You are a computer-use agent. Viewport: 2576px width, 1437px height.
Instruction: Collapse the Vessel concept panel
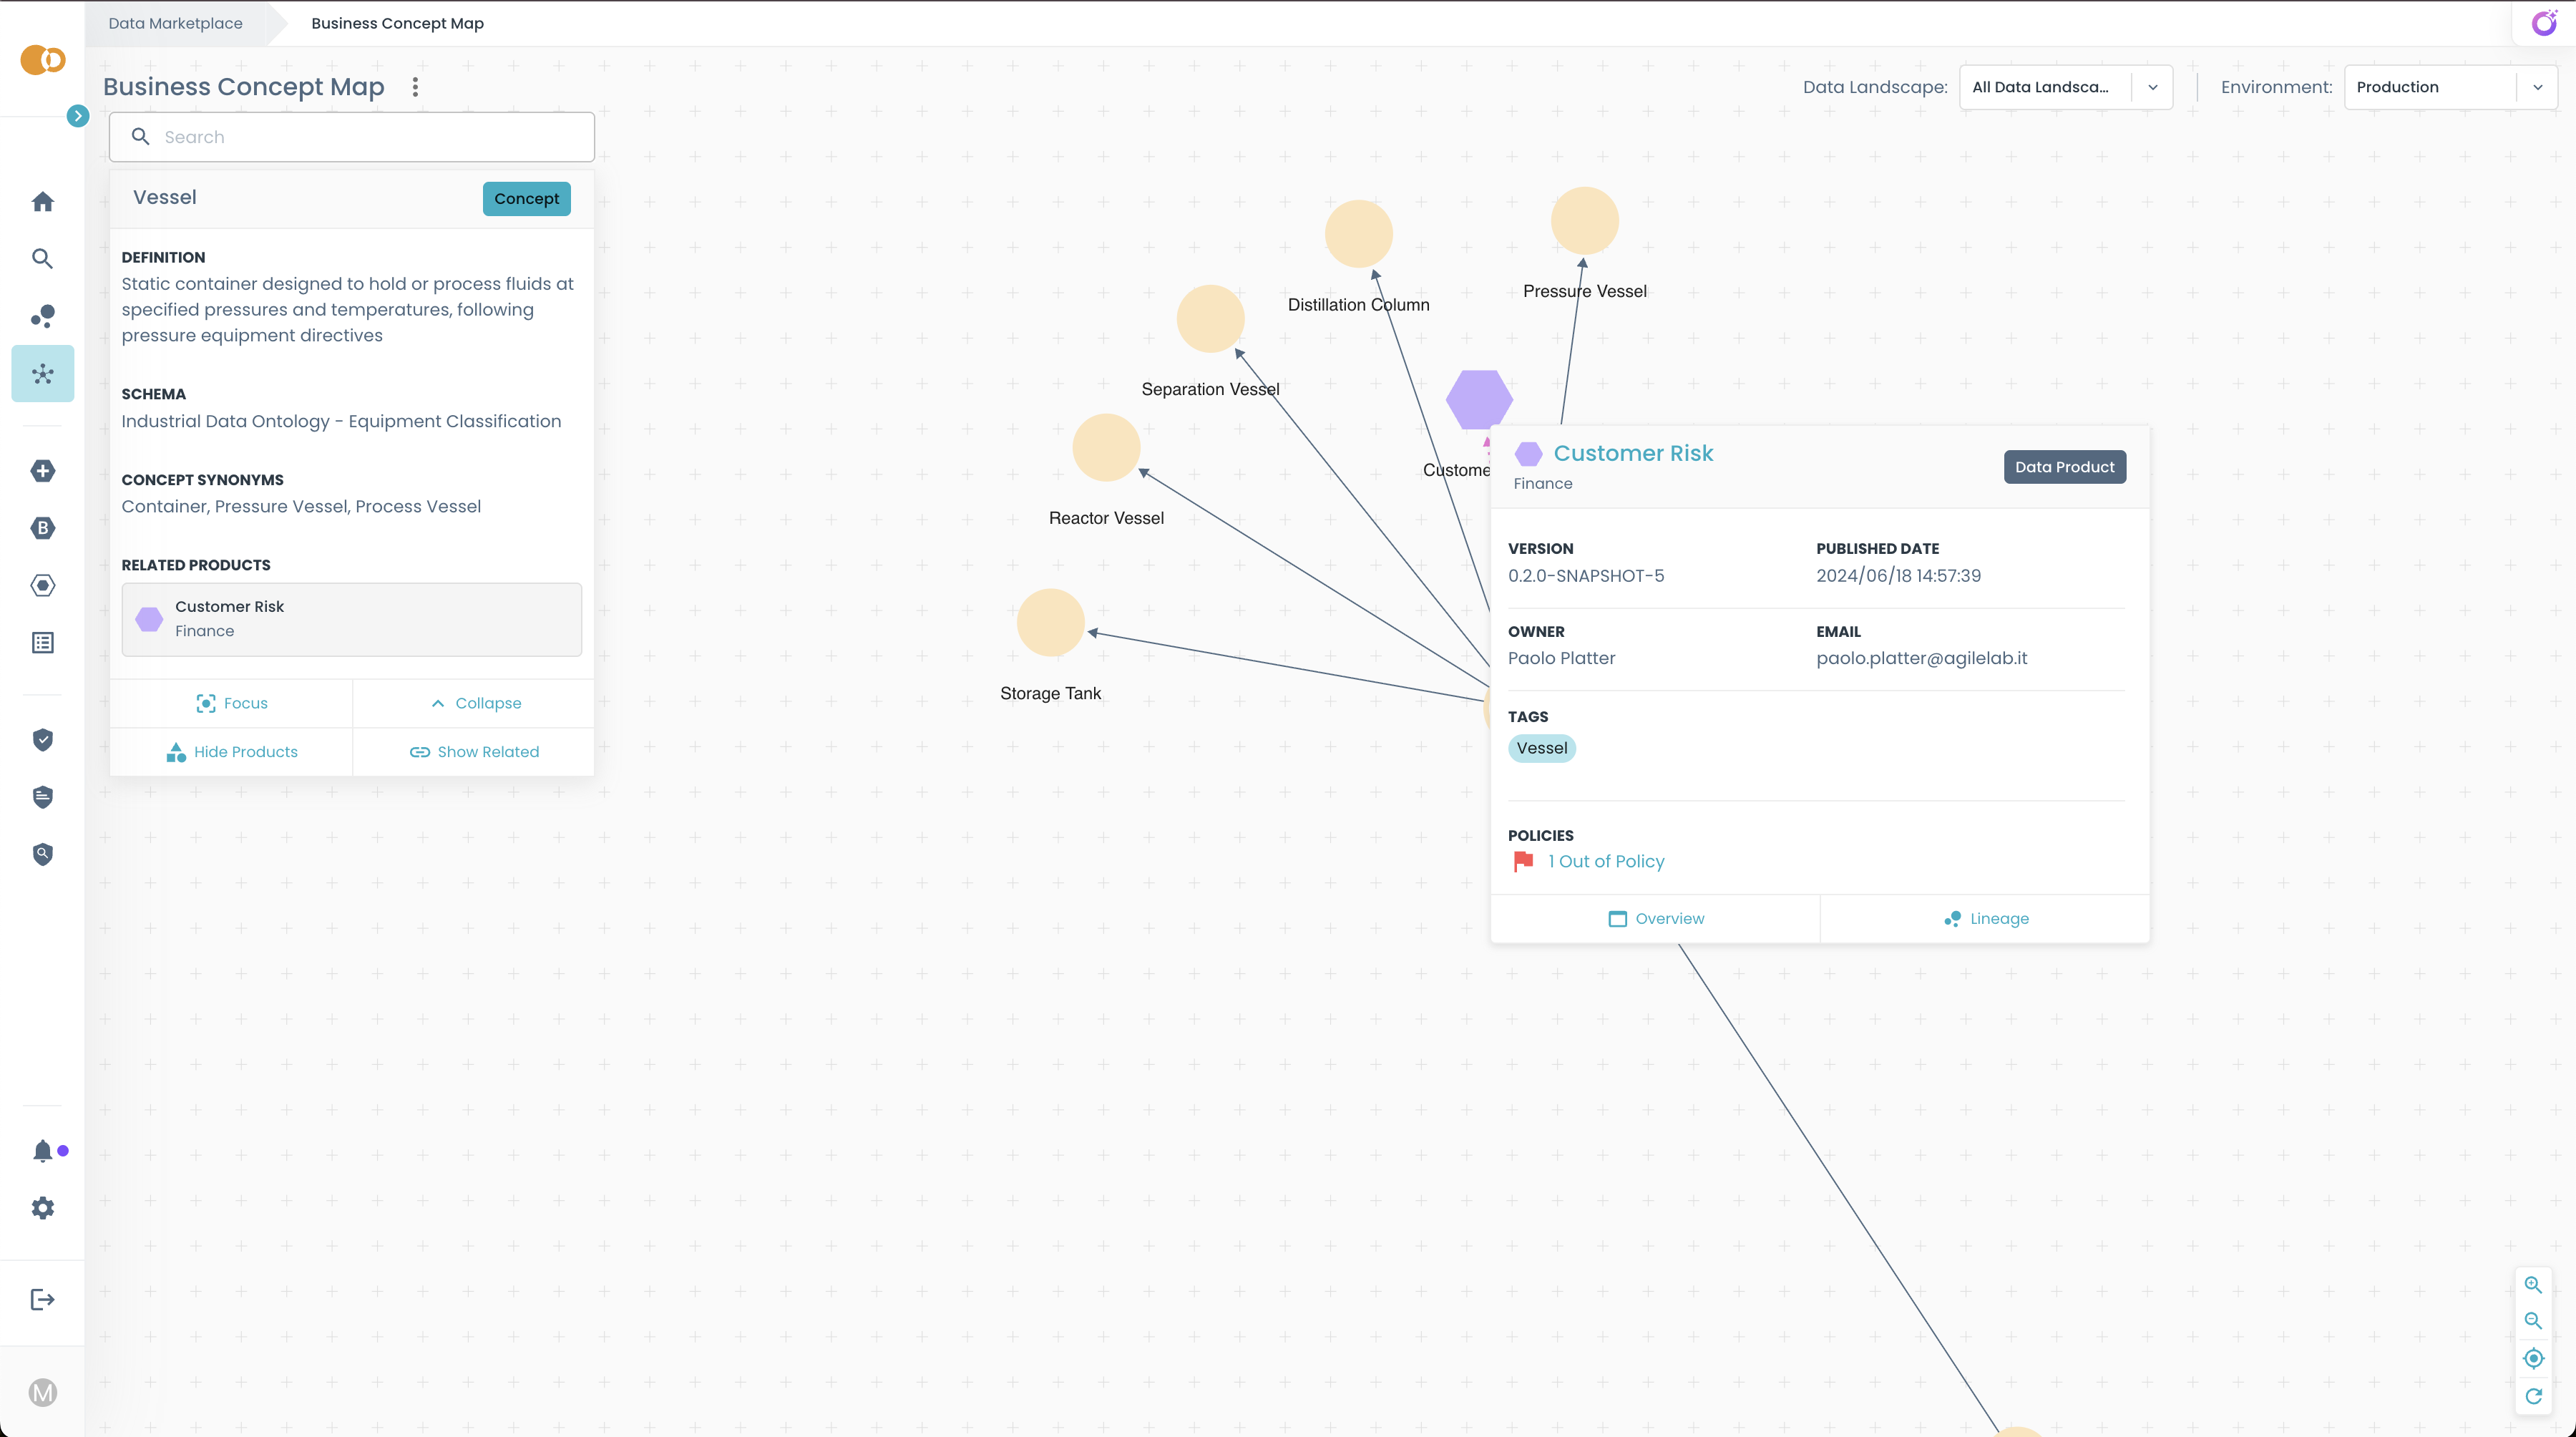[x=475, y=703]
